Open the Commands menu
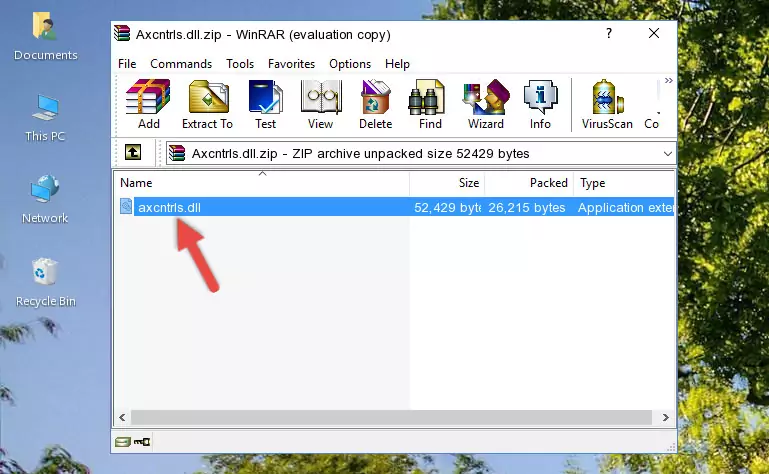 (181, 64)
